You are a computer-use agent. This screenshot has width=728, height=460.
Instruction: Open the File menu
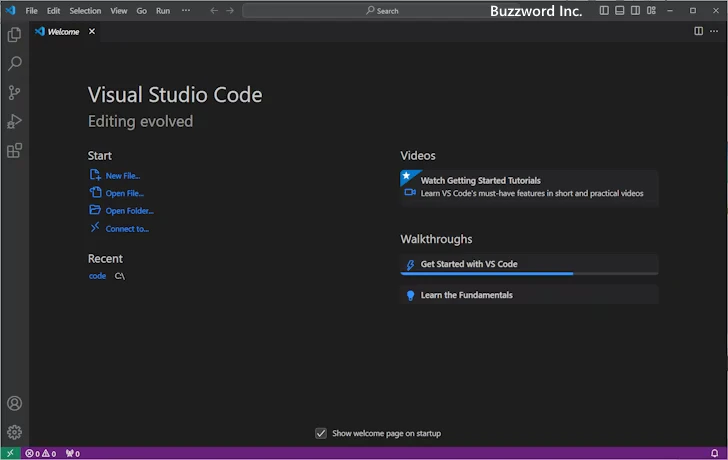coord(32,11)
